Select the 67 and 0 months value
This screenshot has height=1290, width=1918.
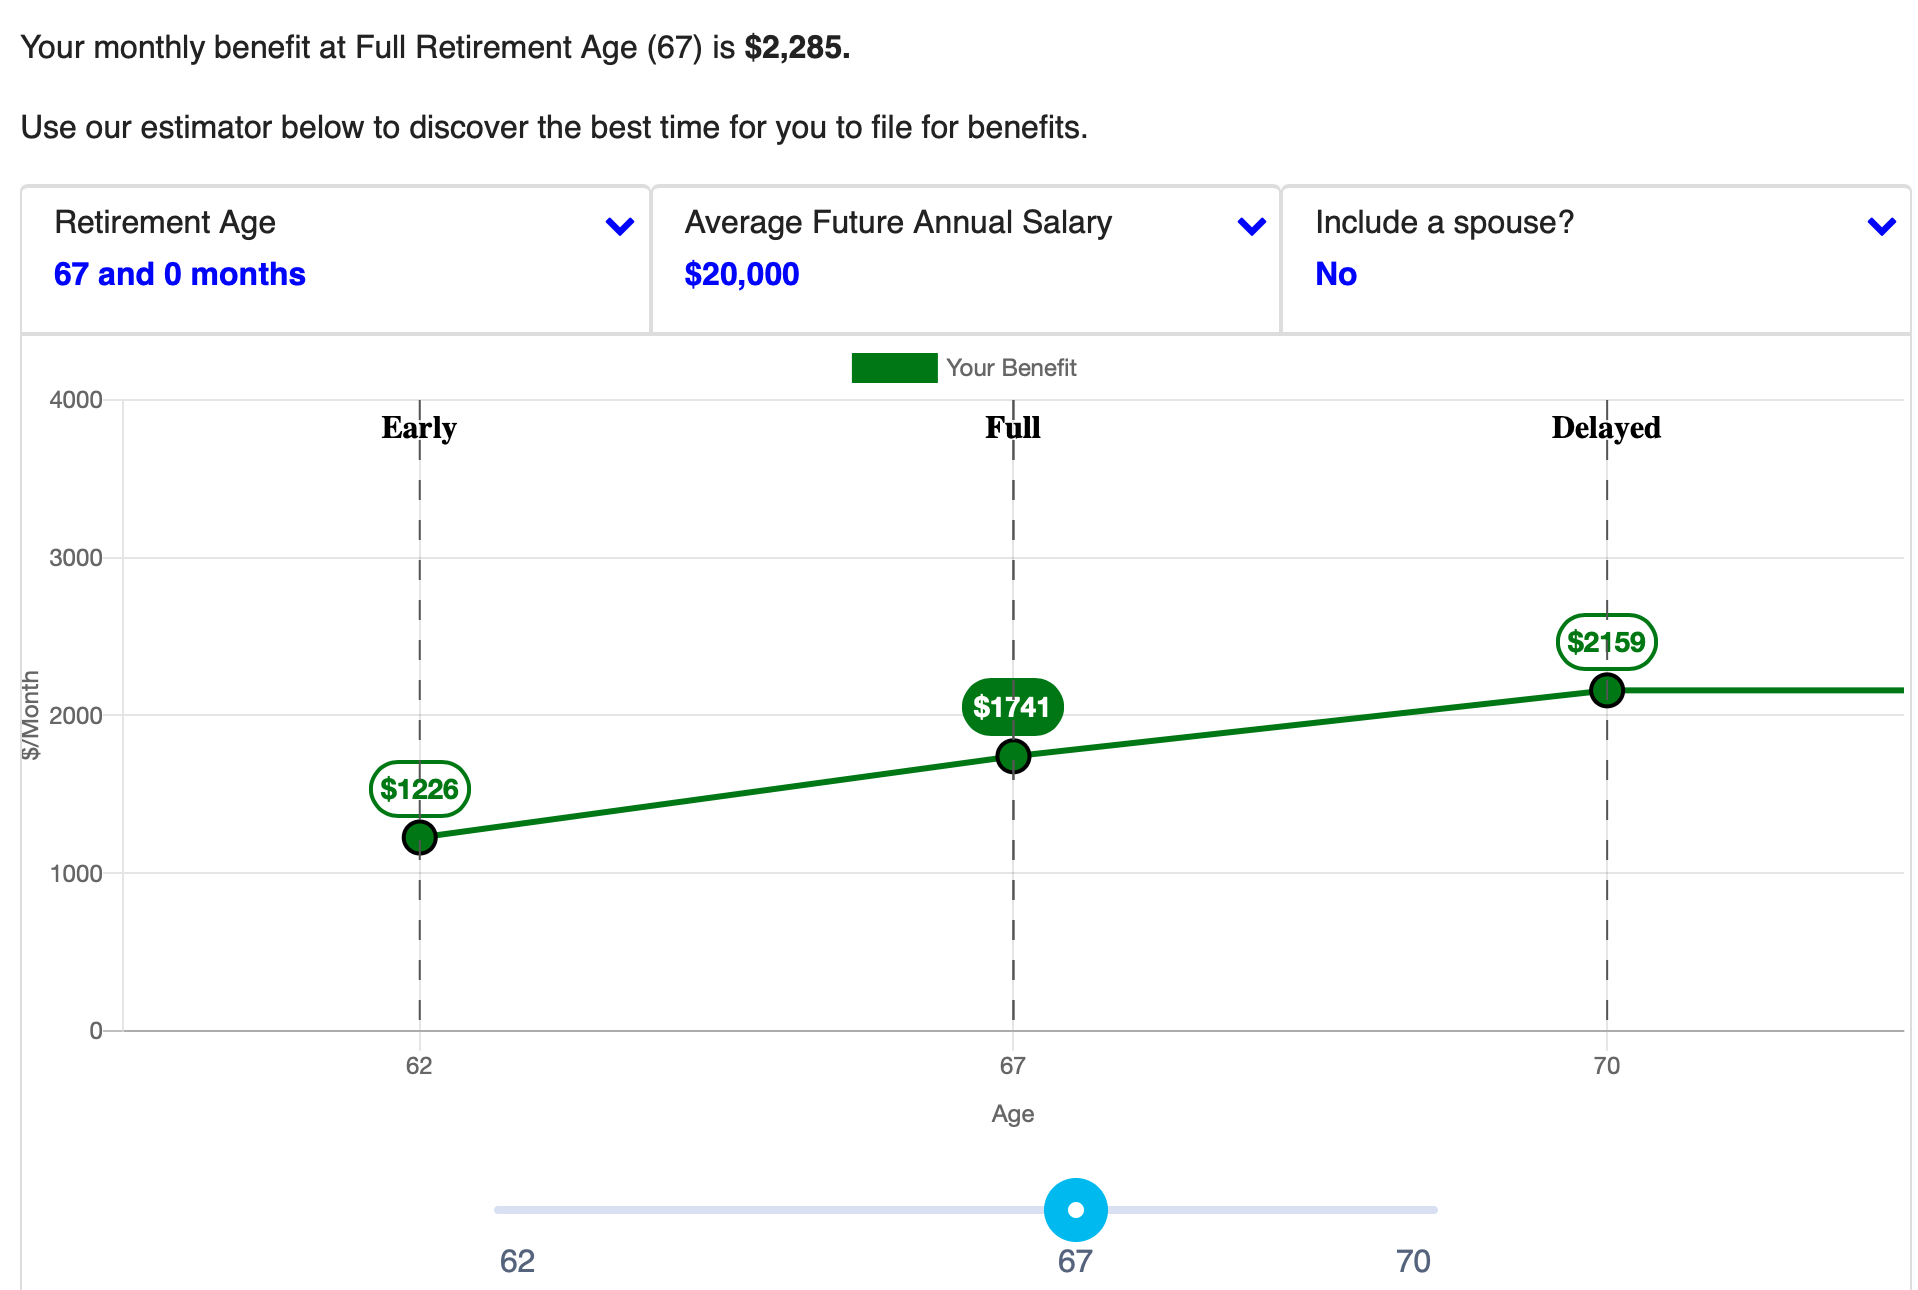click(x=179, y=273)
